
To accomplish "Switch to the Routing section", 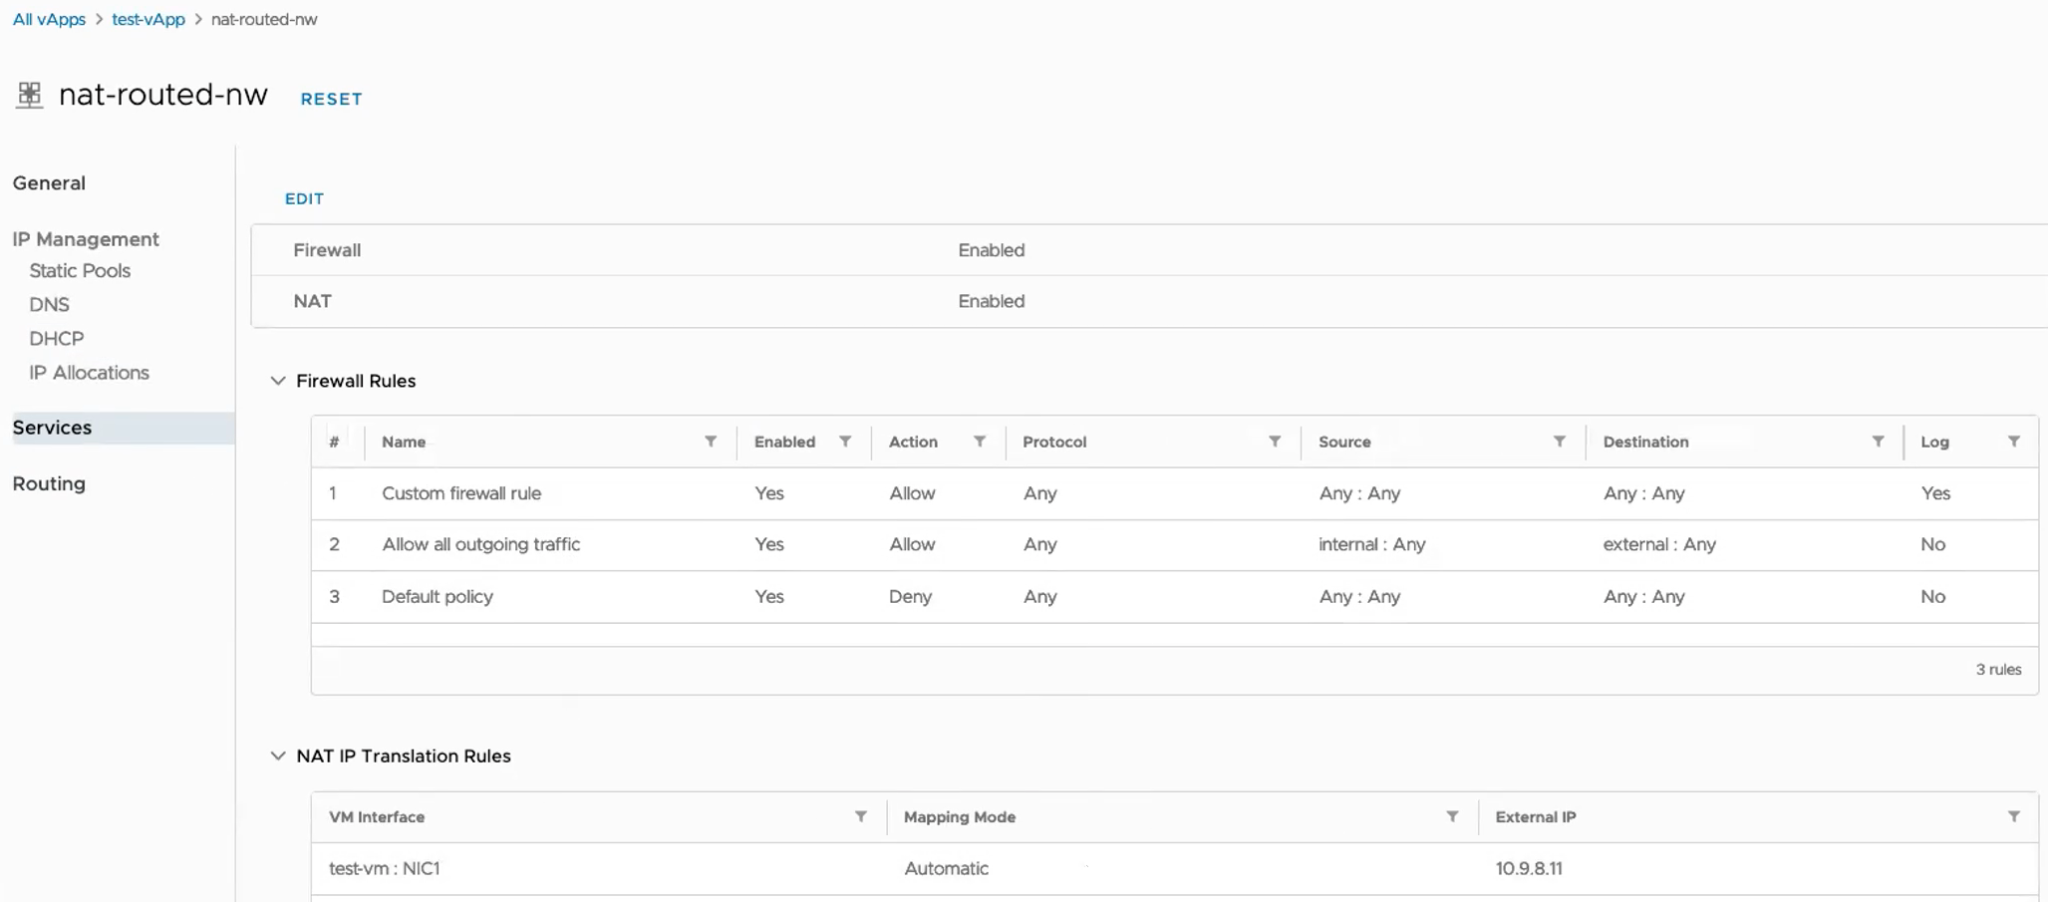I will [x=49, y=483].
